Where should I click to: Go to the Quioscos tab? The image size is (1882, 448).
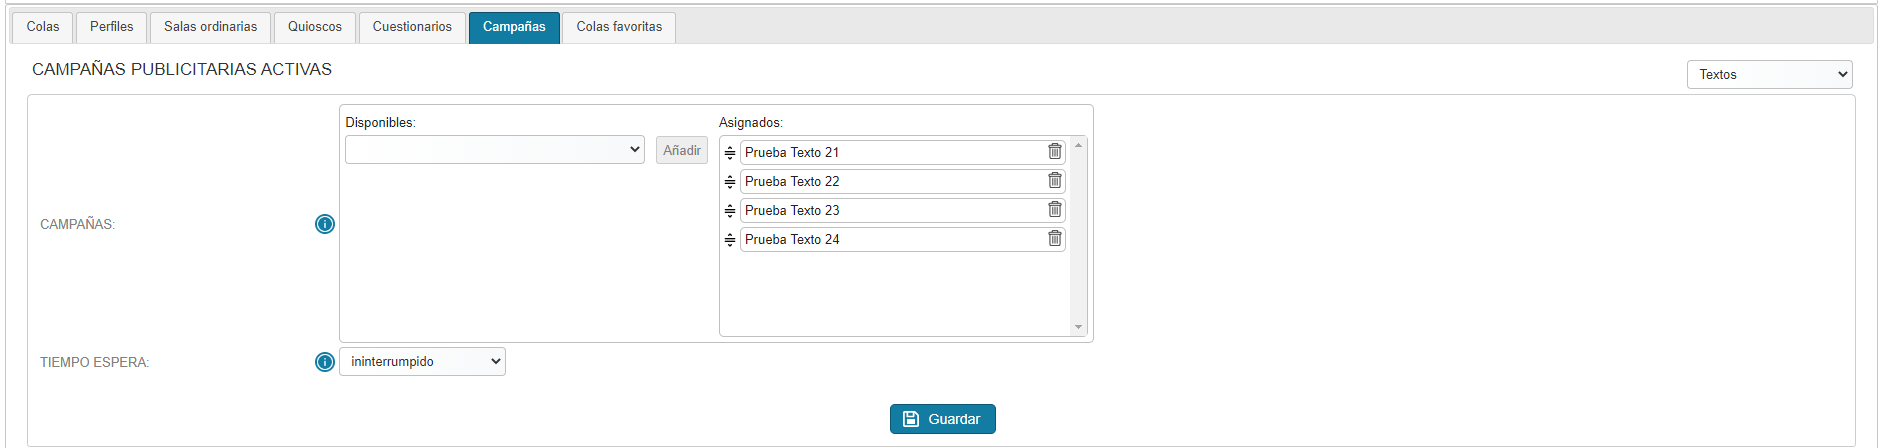[315, 27]
